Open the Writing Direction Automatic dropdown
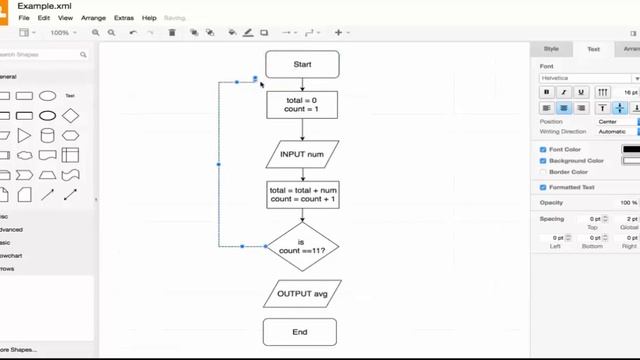The image size is (640, 360). [618, 131]
